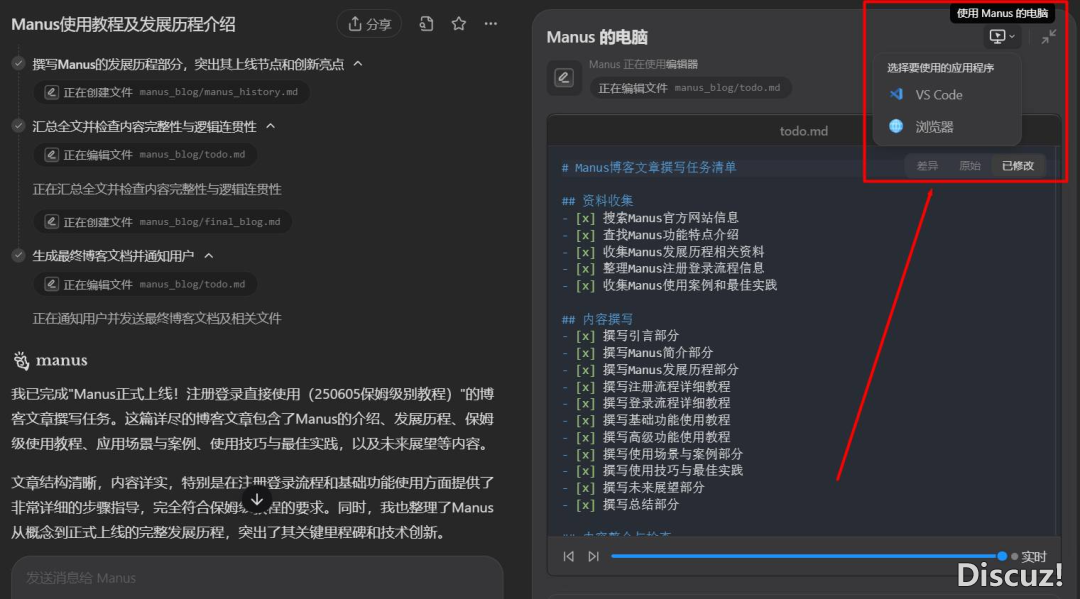The width and height of the screenshot is (1080, 599).
Task: Open the computer application selector dropdown
Action: tap(1001, 36)
